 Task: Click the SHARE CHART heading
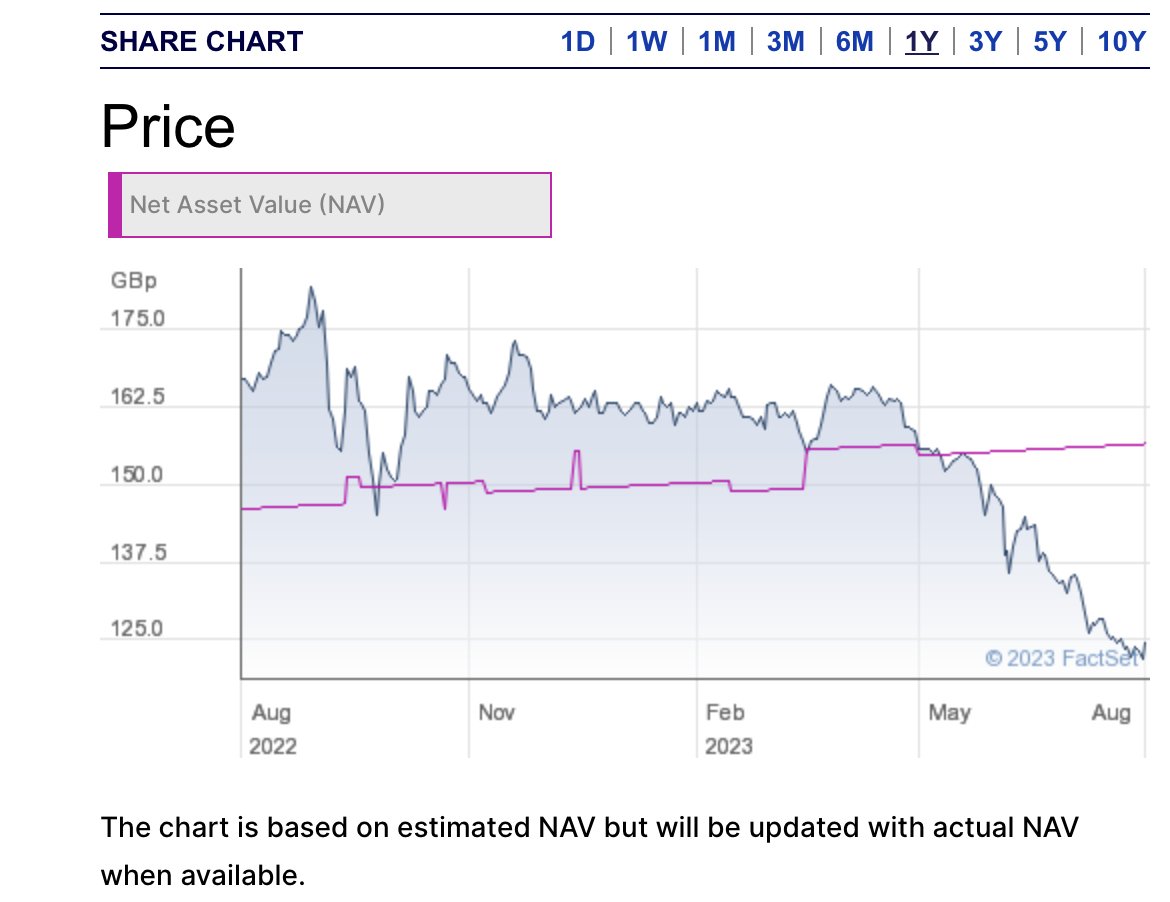tap(201, 41)
